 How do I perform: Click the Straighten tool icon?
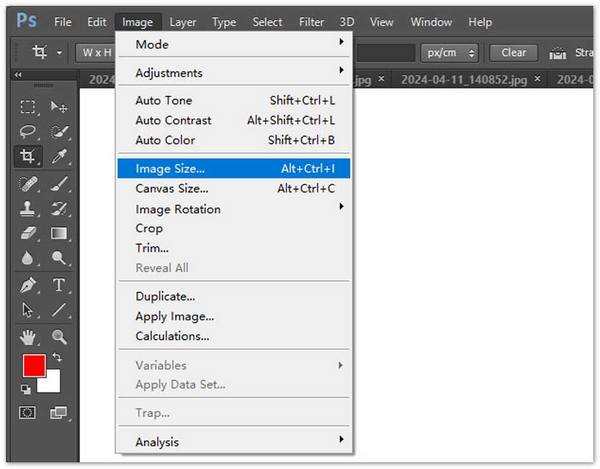pos(558,53)
